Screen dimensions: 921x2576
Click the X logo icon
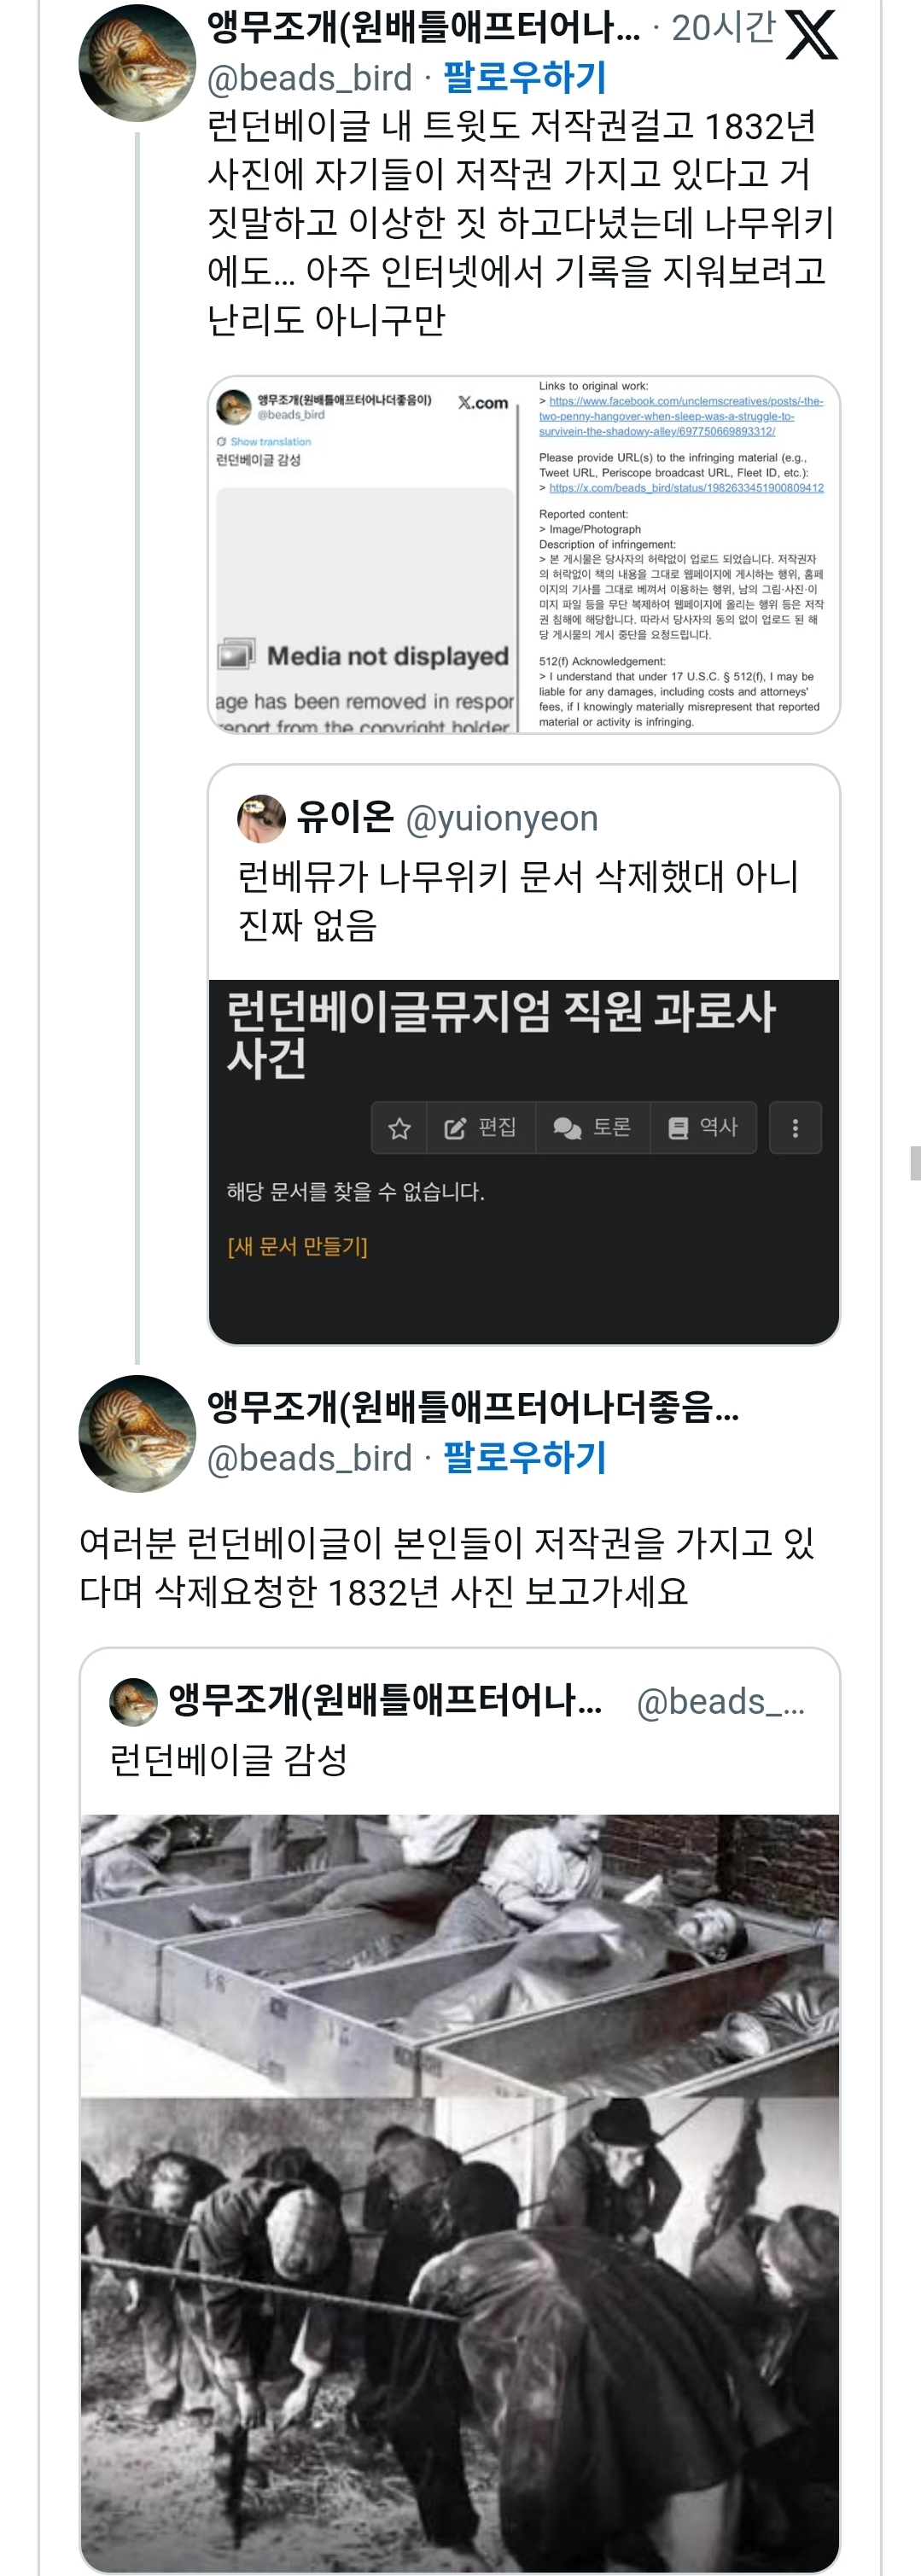811,36
